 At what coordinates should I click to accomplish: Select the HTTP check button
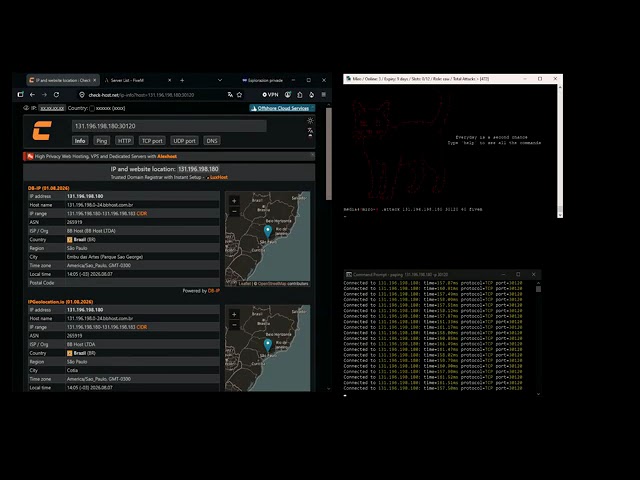[124, 141]
